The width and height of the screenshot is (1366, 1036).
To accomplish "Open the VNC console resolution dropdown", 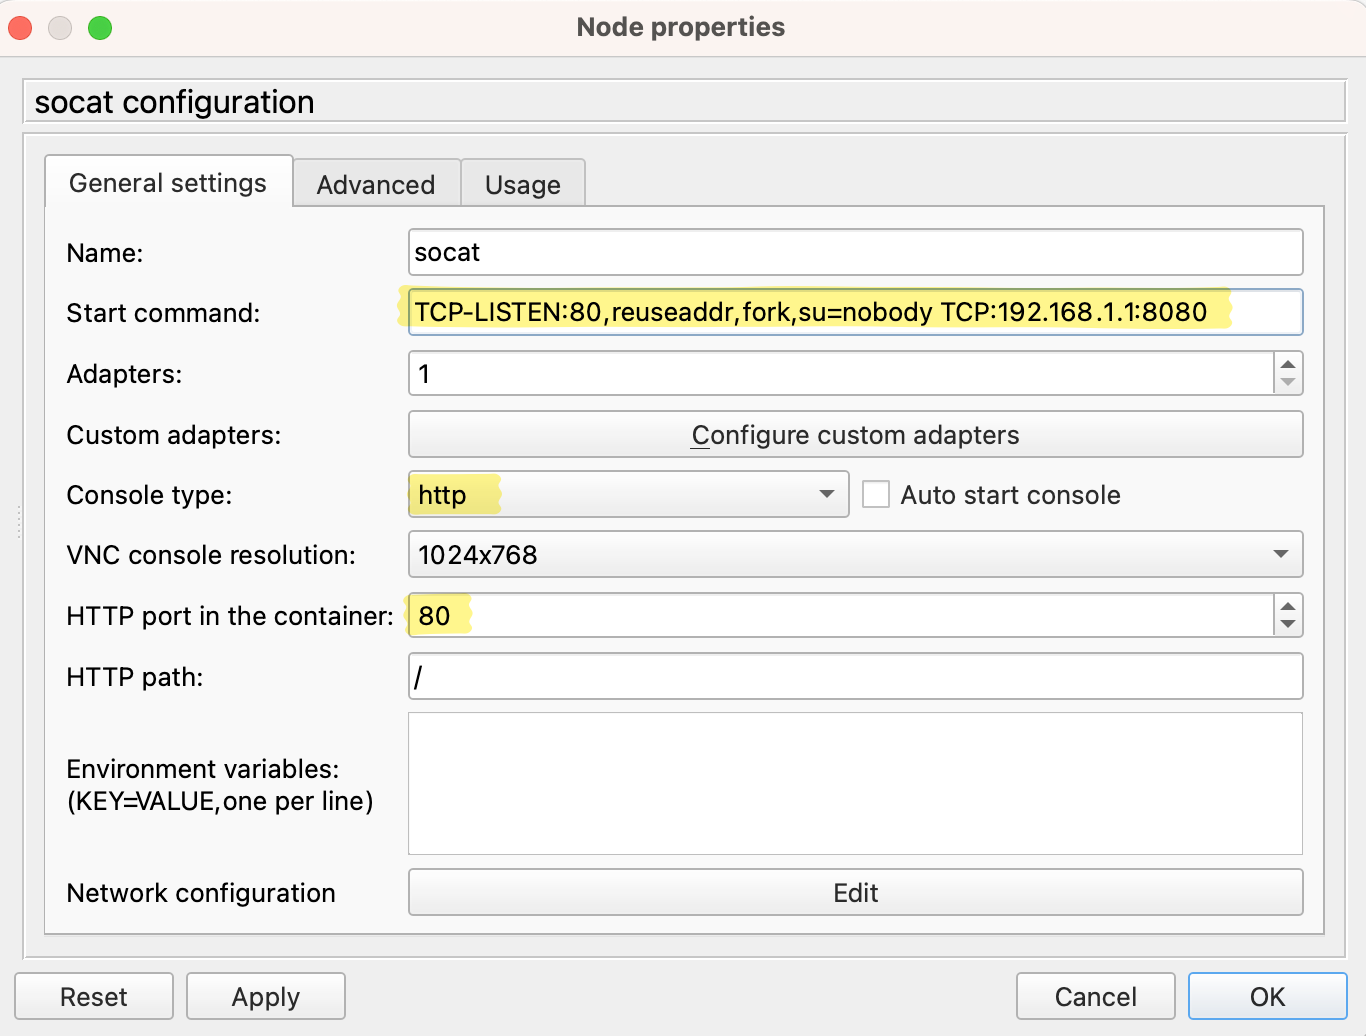I will pos(1281,555).
